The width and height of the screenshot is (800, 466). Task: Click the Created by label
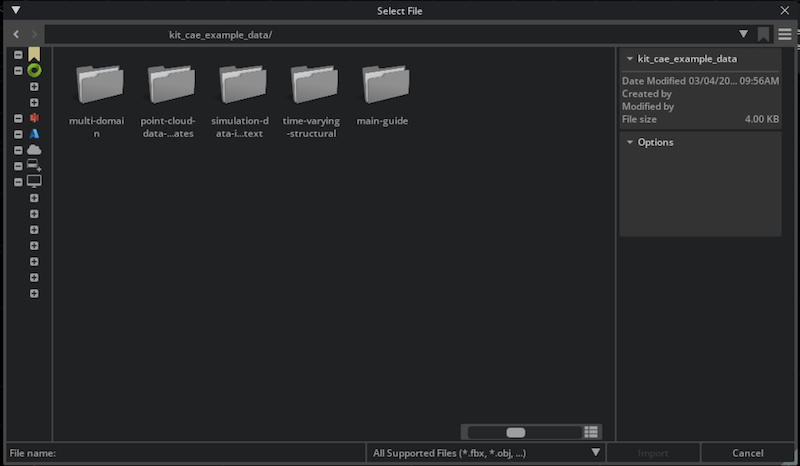pos(646,93)
